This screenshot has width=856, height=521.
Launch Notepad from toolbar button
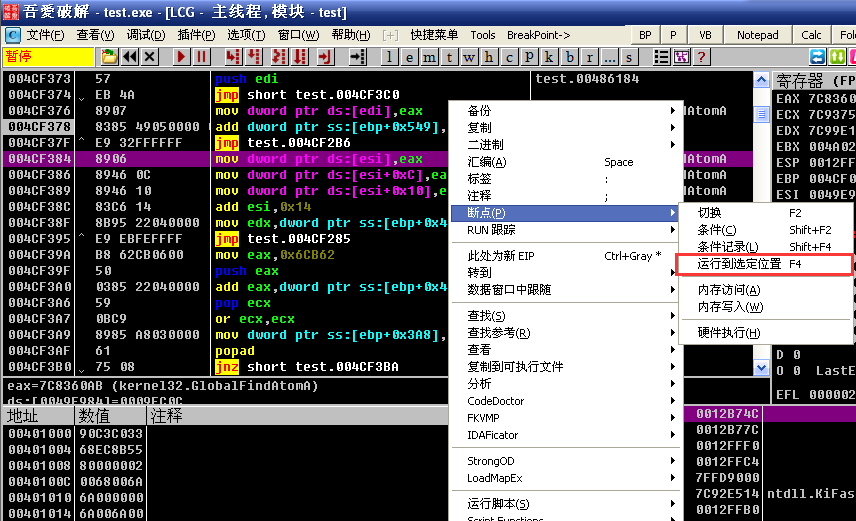757,35
